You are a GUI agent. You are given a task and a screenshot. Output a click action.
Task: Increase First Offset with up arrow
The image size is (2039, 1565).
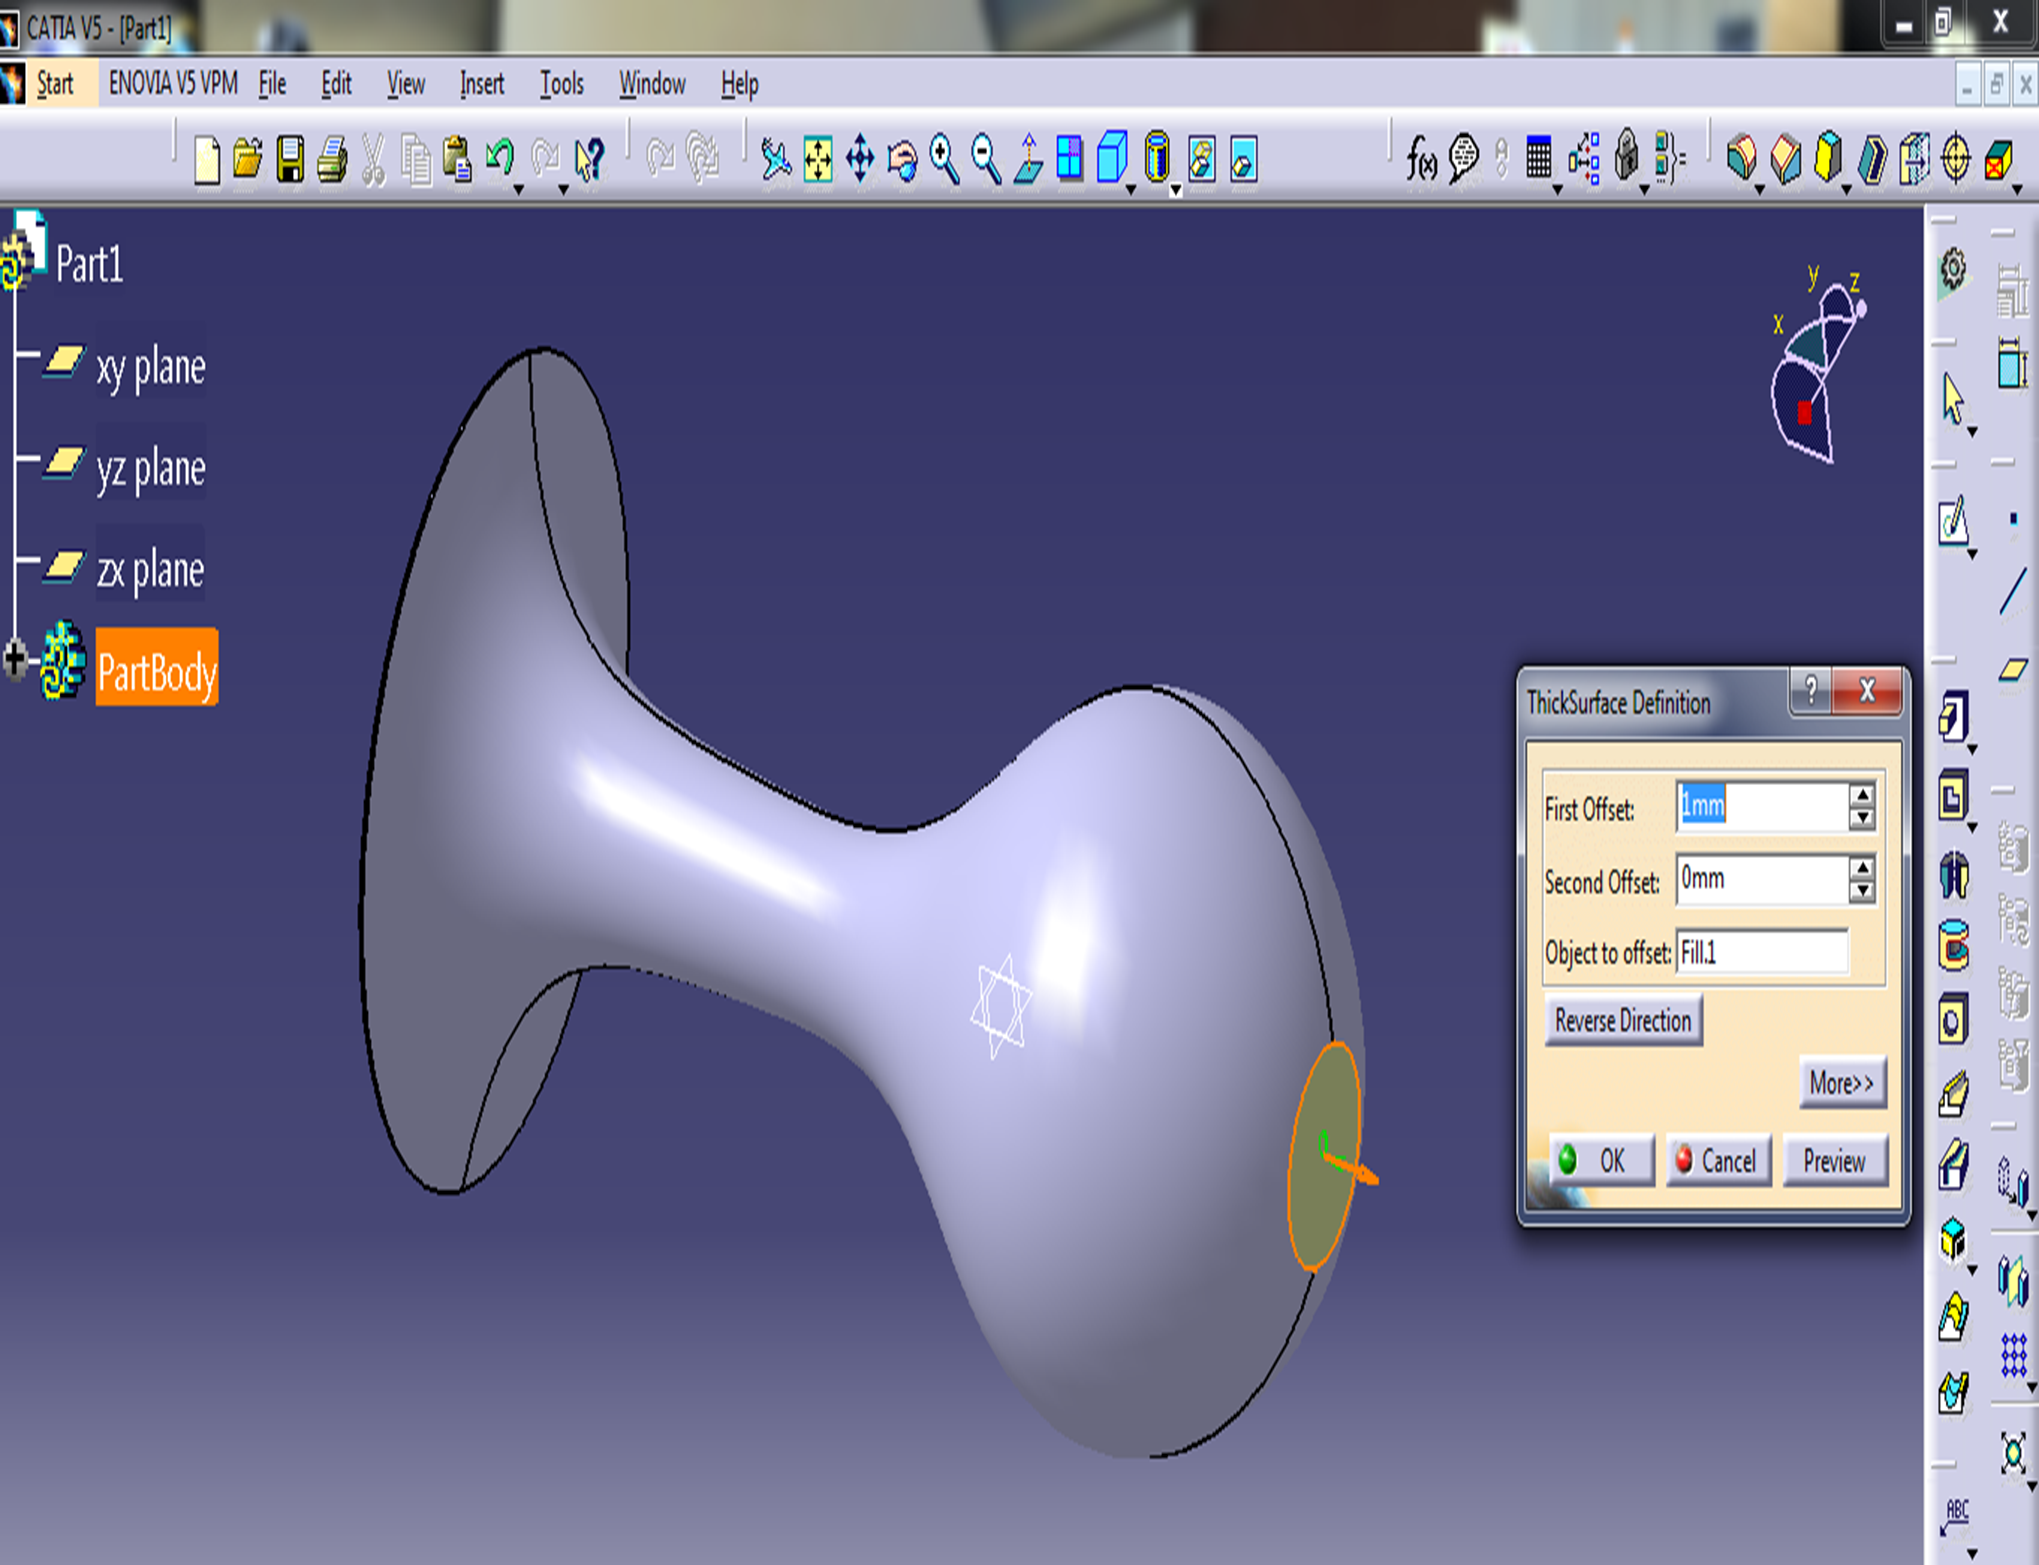1861,795
